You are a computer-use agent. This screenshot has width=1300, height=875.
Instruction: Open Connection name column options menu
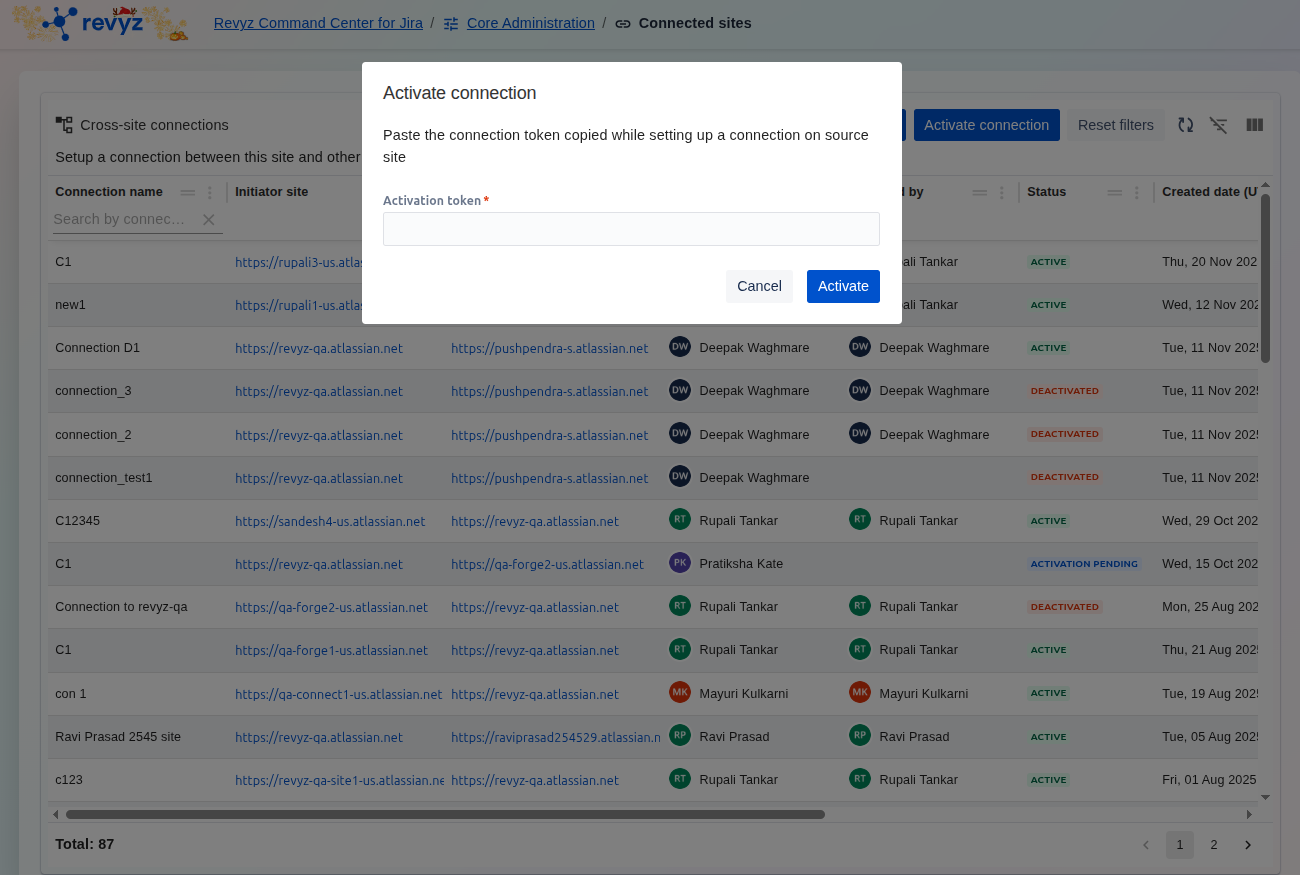(210, 192)
